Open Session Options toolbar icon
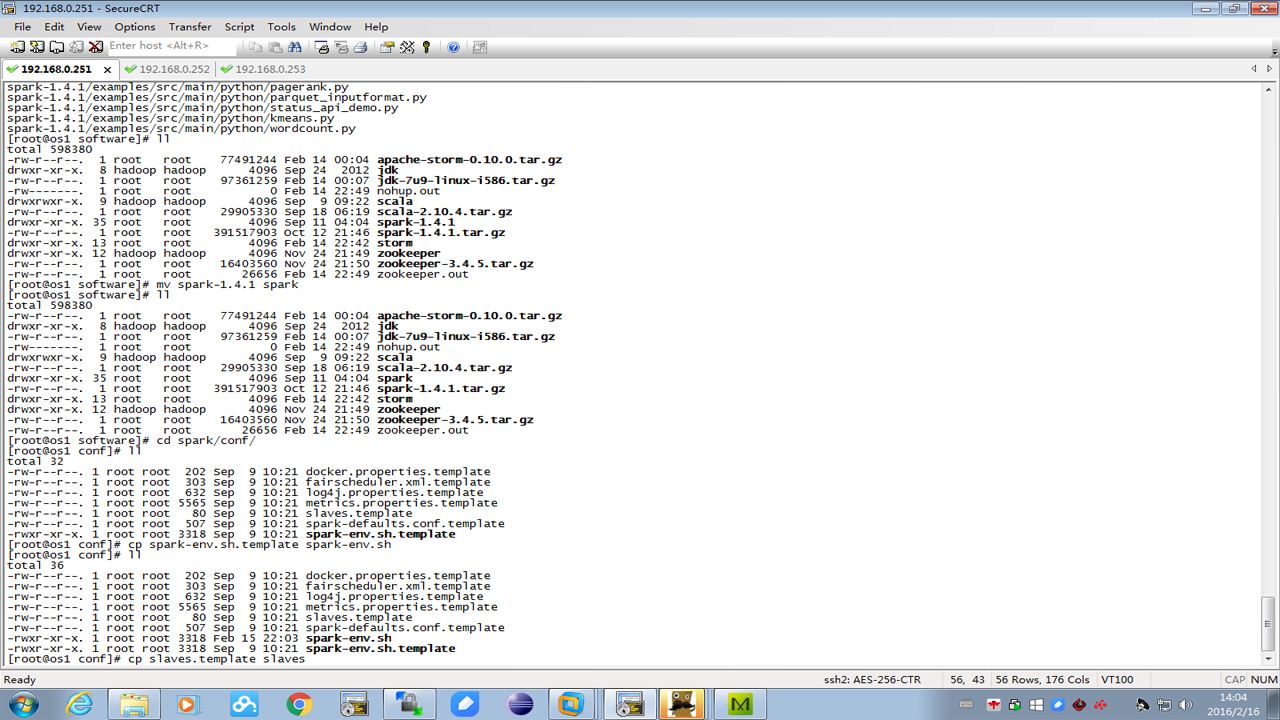 point(387,47)
